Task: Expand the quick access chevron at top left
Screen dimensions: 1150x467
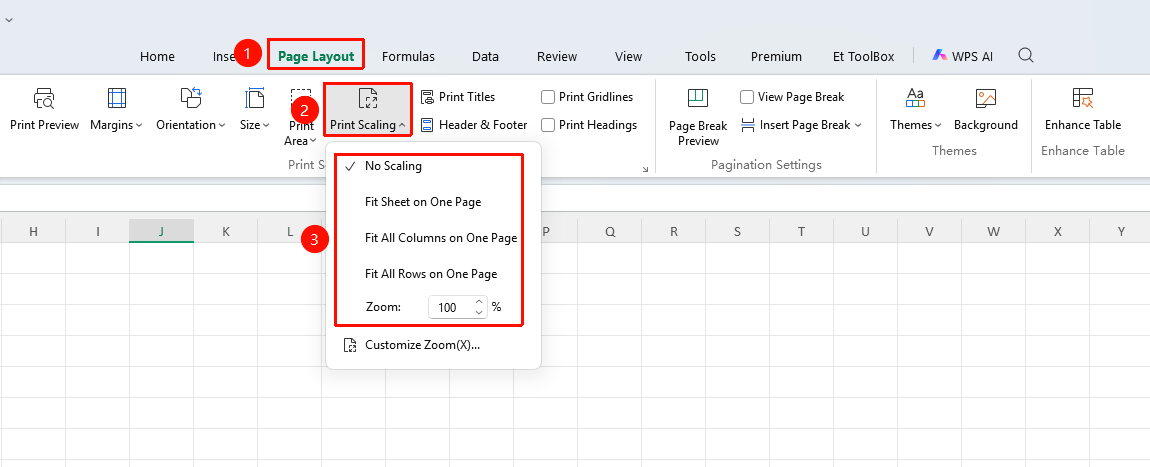Action: click(x=9, y=19)
